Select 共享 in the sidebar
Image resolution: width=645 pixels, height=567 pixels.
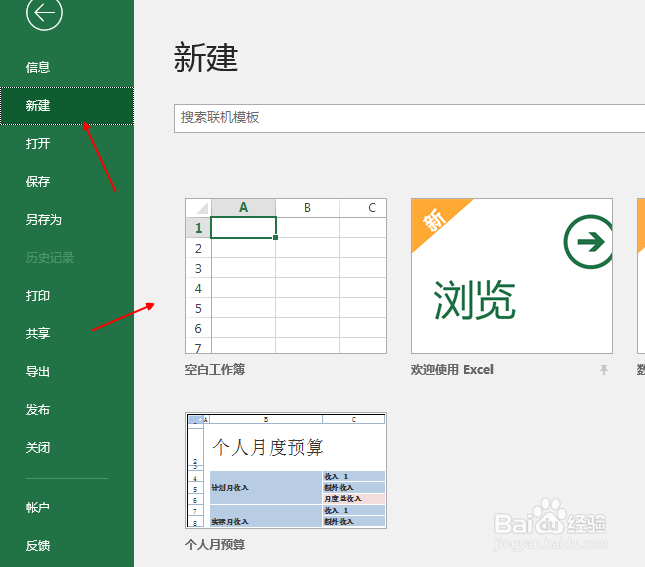click(38, 333)
